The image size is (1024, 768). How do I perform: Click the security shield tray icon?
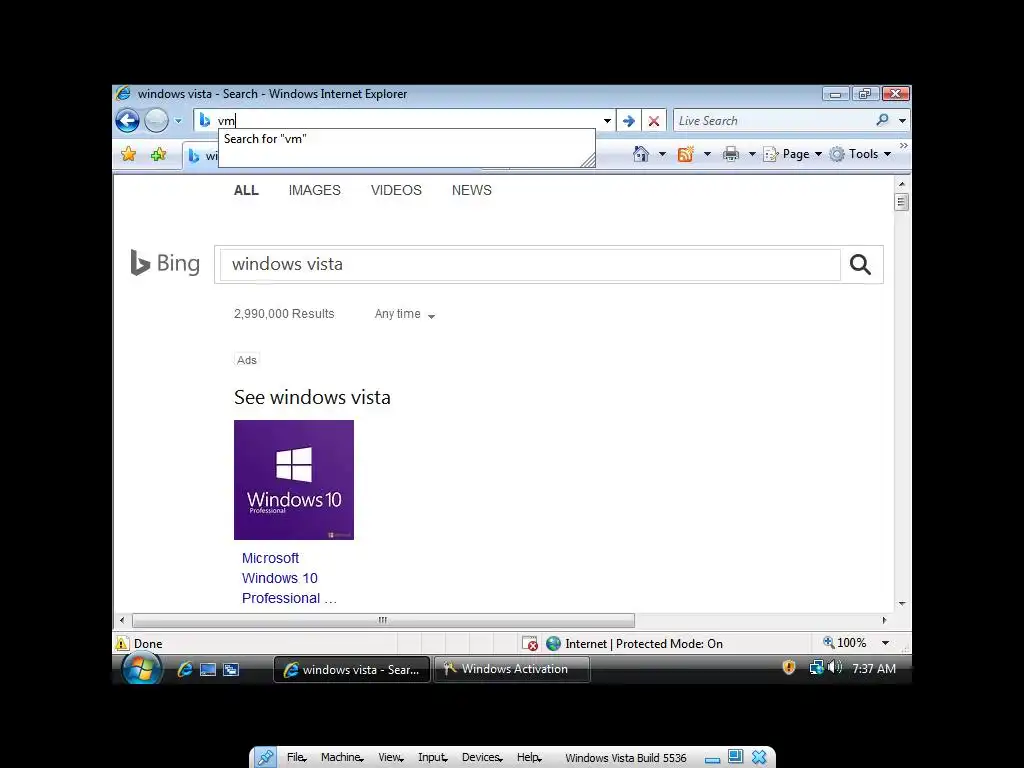point(789,667)
